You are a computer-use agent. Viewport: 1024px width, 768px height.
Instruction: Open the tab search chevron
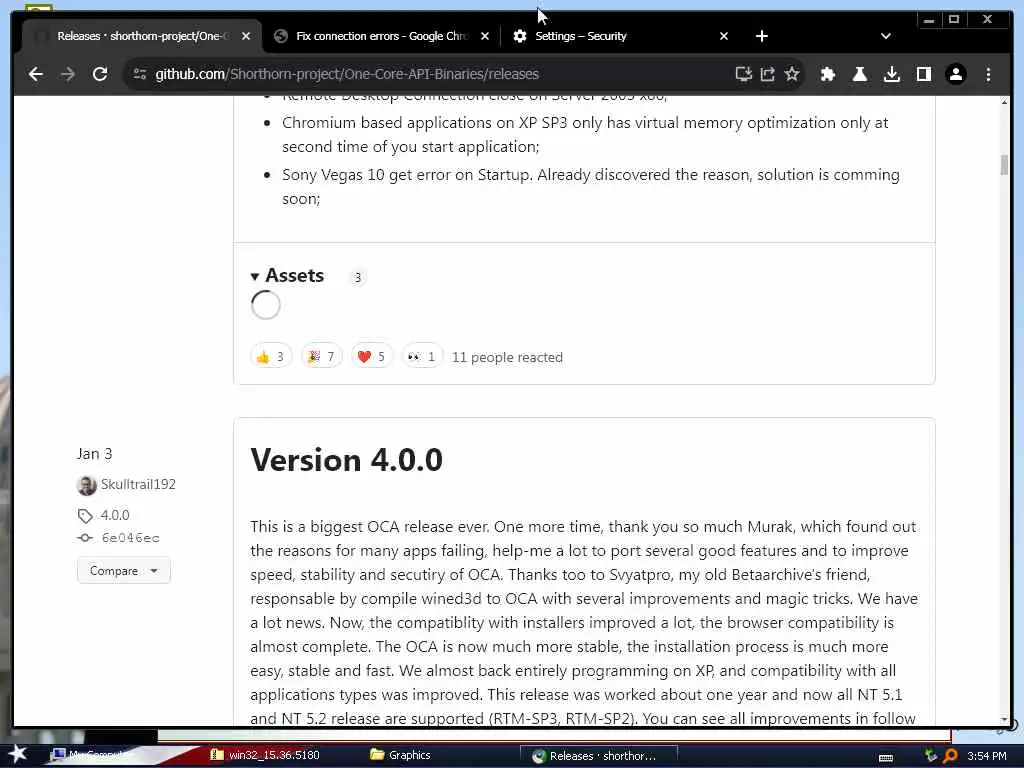click(x=886, y=36)
